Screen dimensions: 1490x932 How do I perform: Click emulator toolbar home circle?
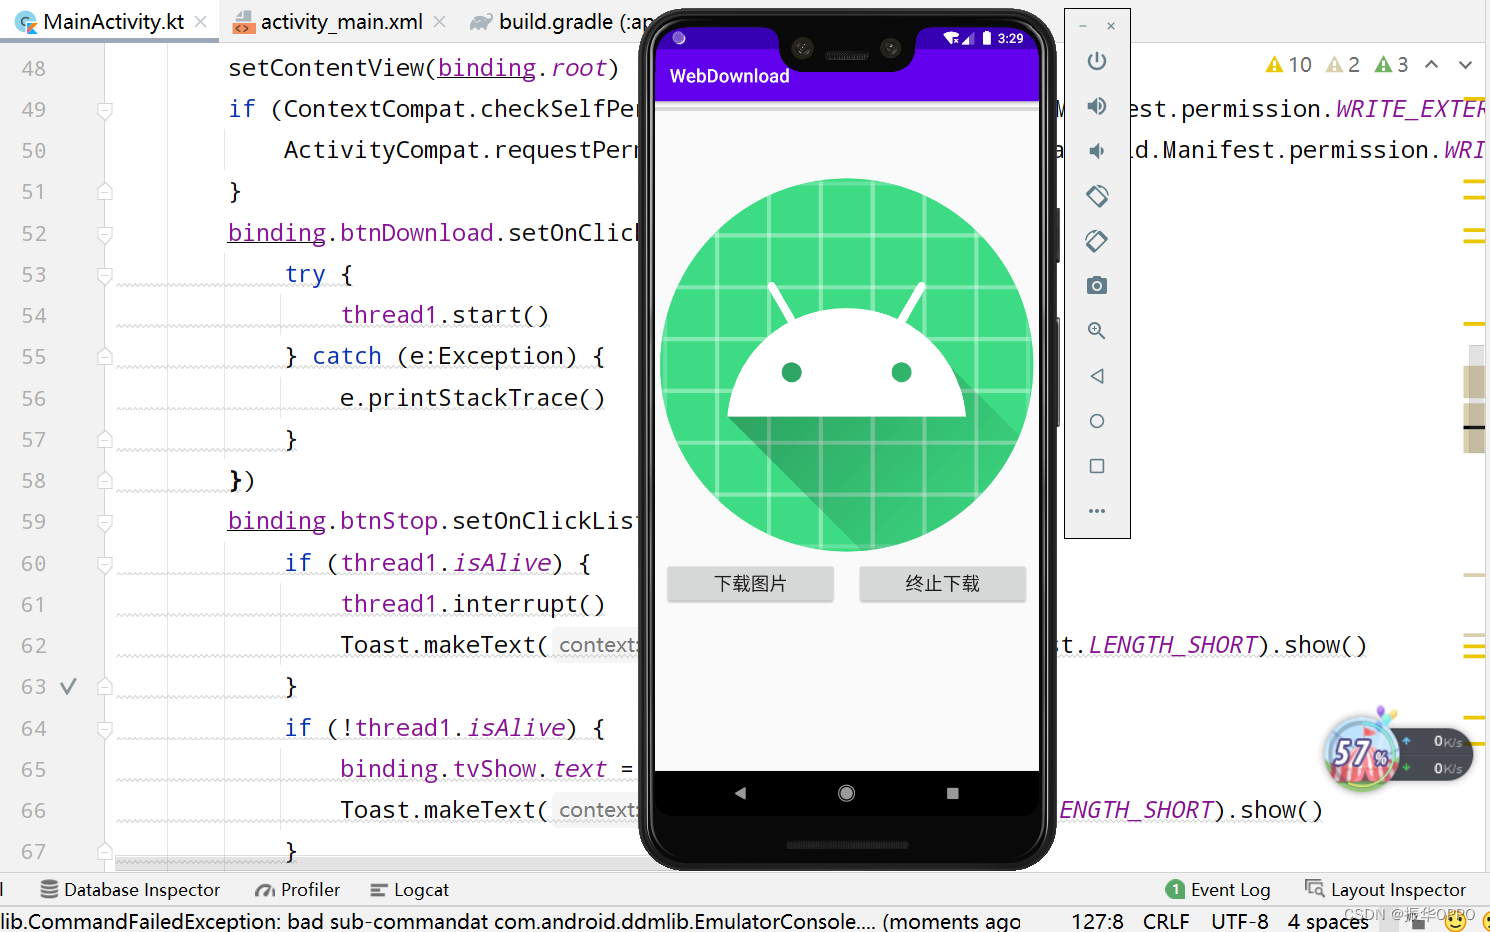click(x=1097, y=421)
